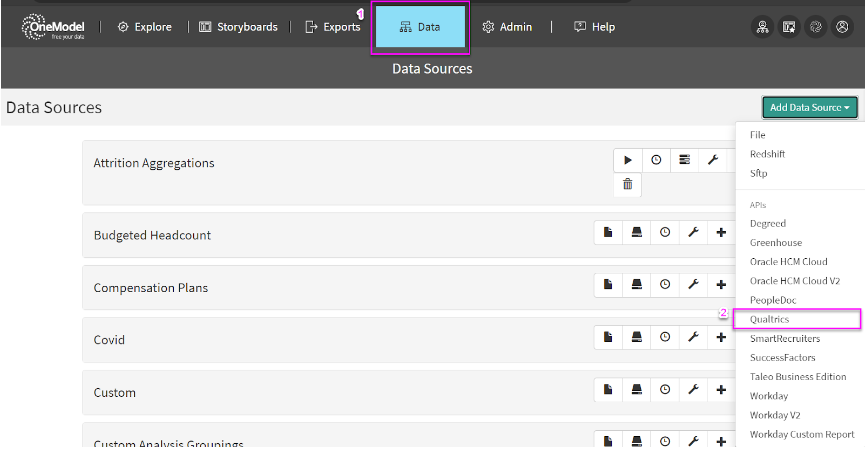Run the Attrition Aggregations data source
Image resolution: width=867 pixels, height=458 pixels.
[x=628, y=160]
